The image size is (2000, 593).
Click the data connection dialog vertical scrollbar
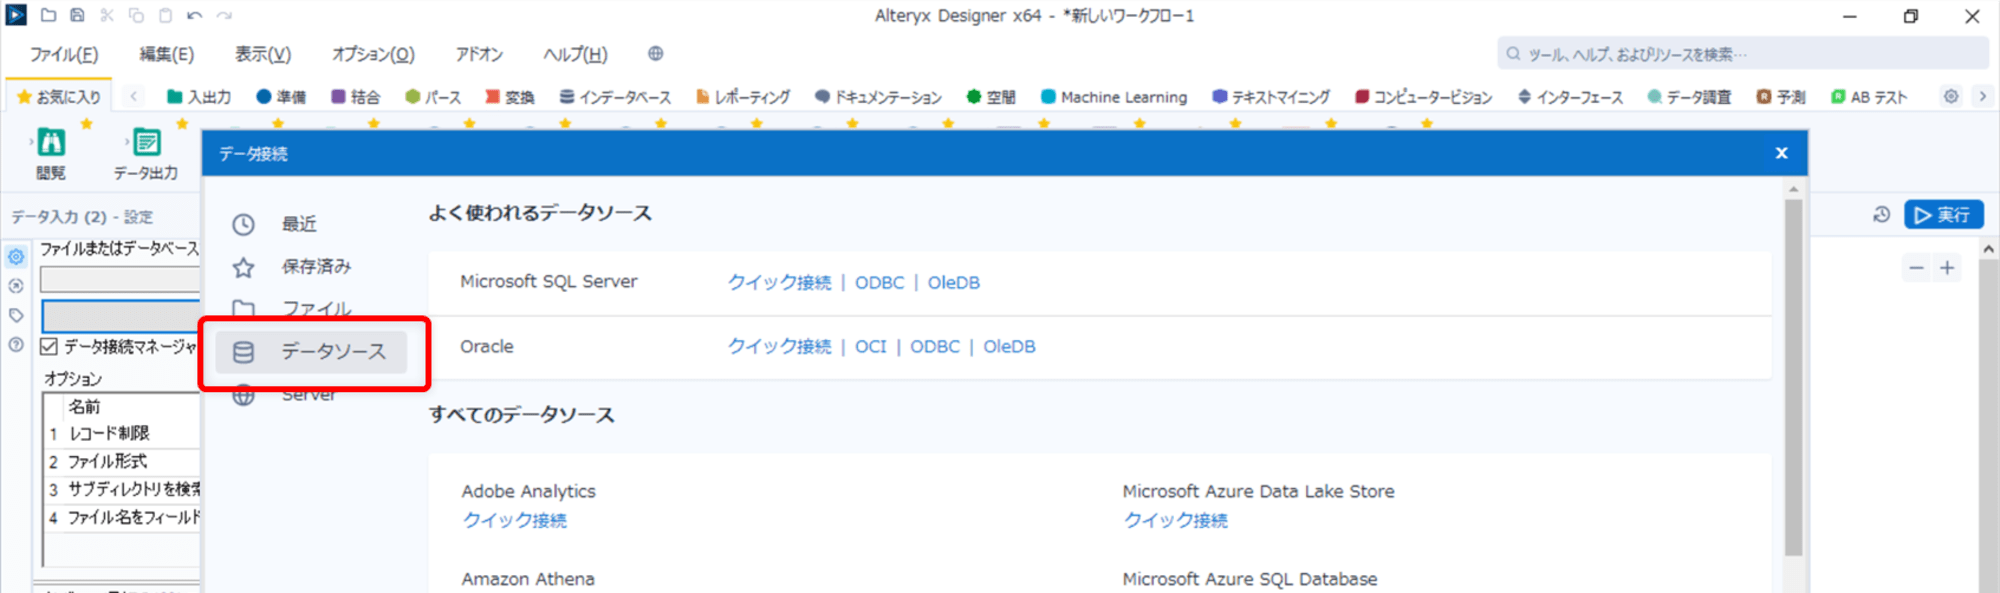click(1793, 377)
